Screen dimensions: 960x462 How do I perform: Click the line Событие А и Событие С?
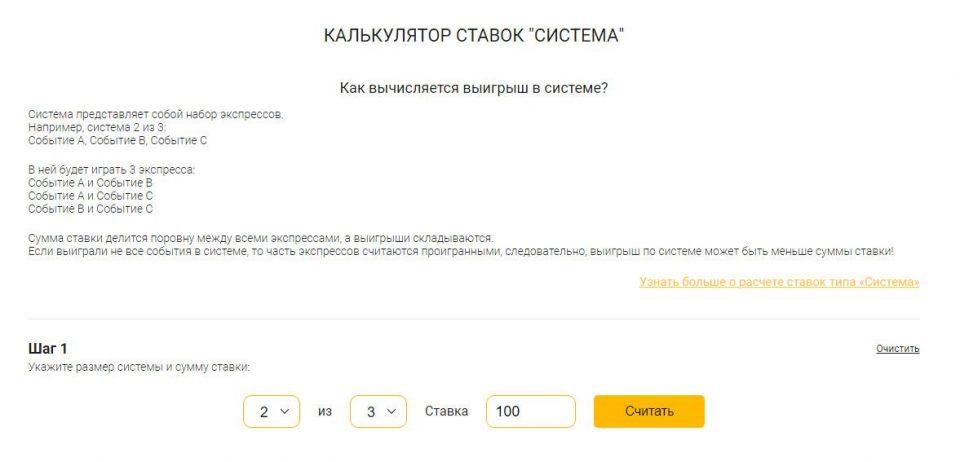pyautogui.click(x=90, y=196)
